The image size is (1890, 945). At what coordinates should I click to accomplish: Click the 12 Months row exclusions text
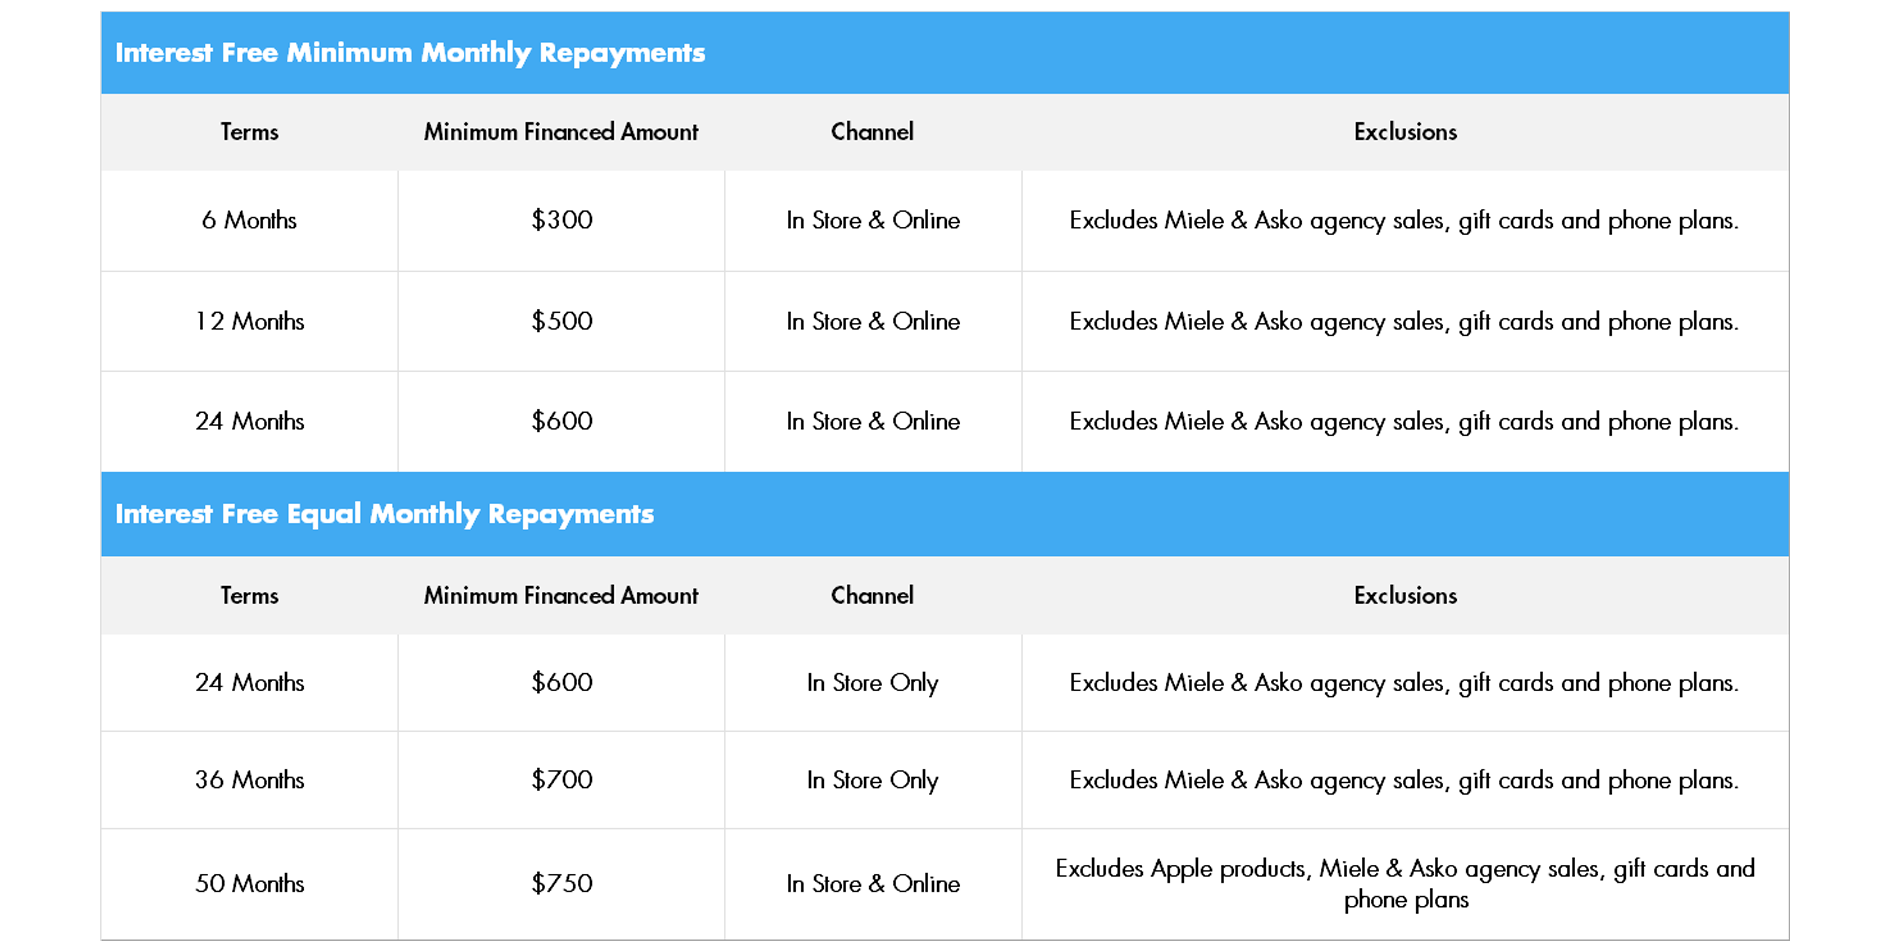[x=1404, y=322]
